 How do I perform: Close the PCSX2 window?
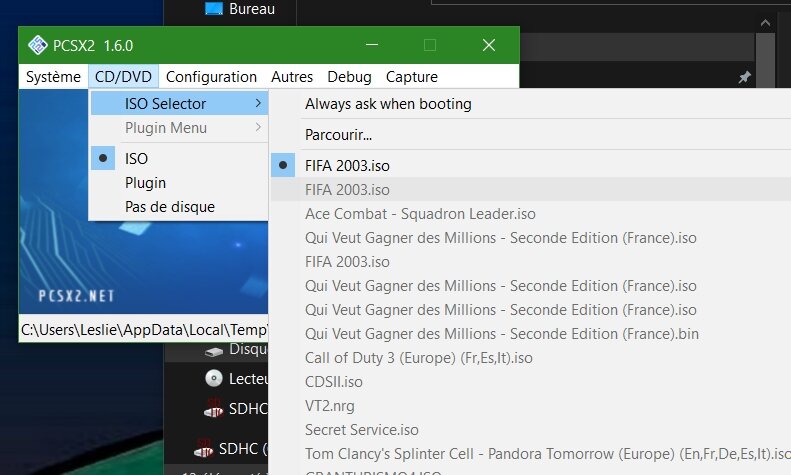tap(489, 46)
